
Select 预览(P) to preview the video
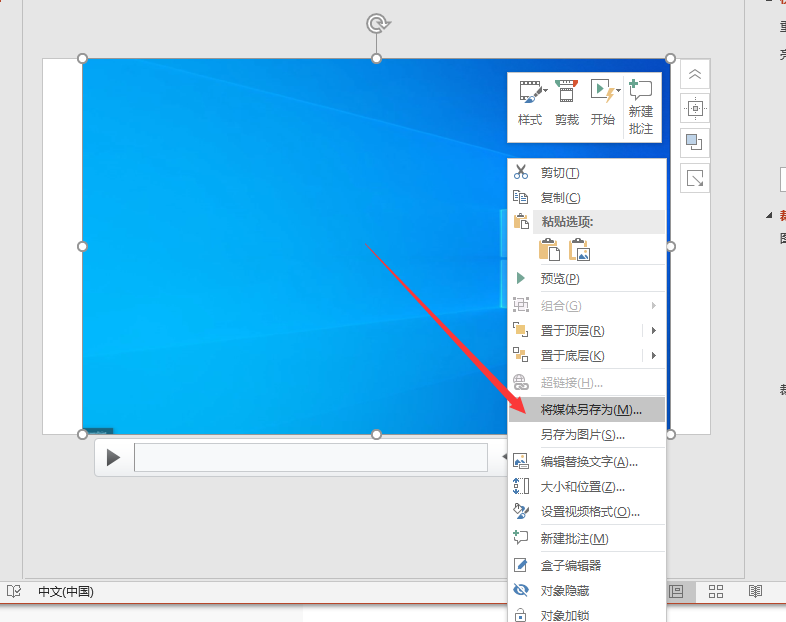(587, 279)
